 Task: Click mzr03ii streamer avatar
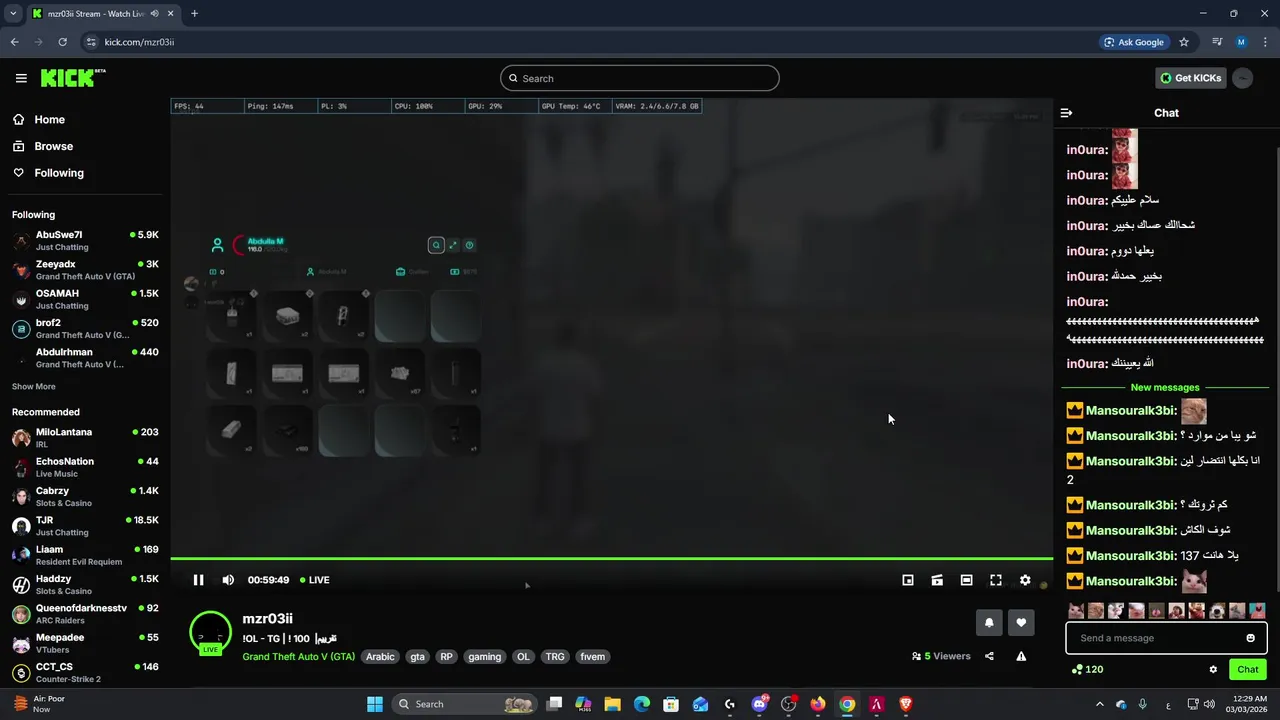210,632
